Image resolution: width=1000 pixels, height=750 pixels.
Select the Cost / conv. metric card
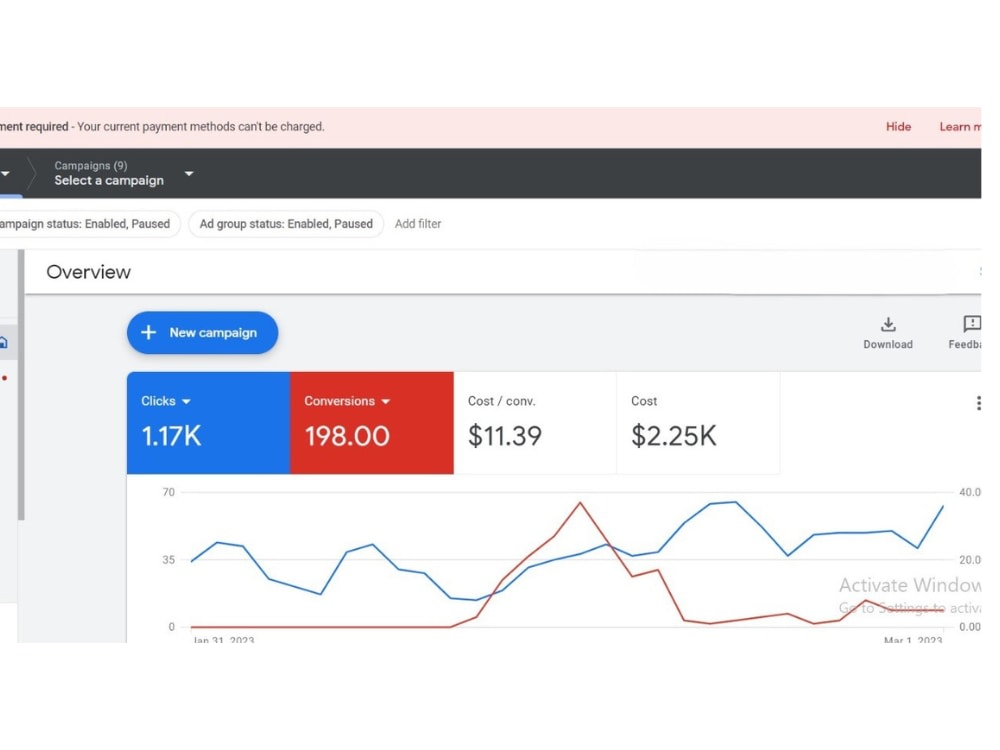(535, 423)
